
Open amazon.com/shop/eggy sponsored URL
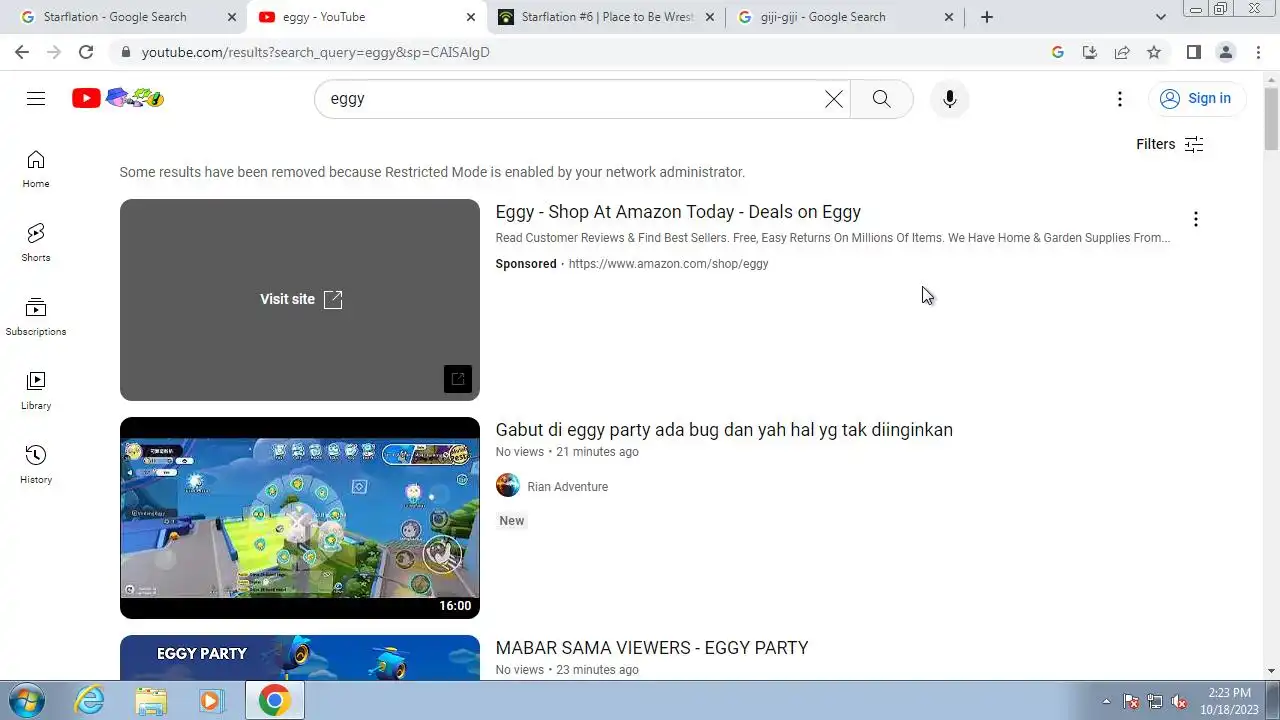pyautogui.click(x=668, y=264)
